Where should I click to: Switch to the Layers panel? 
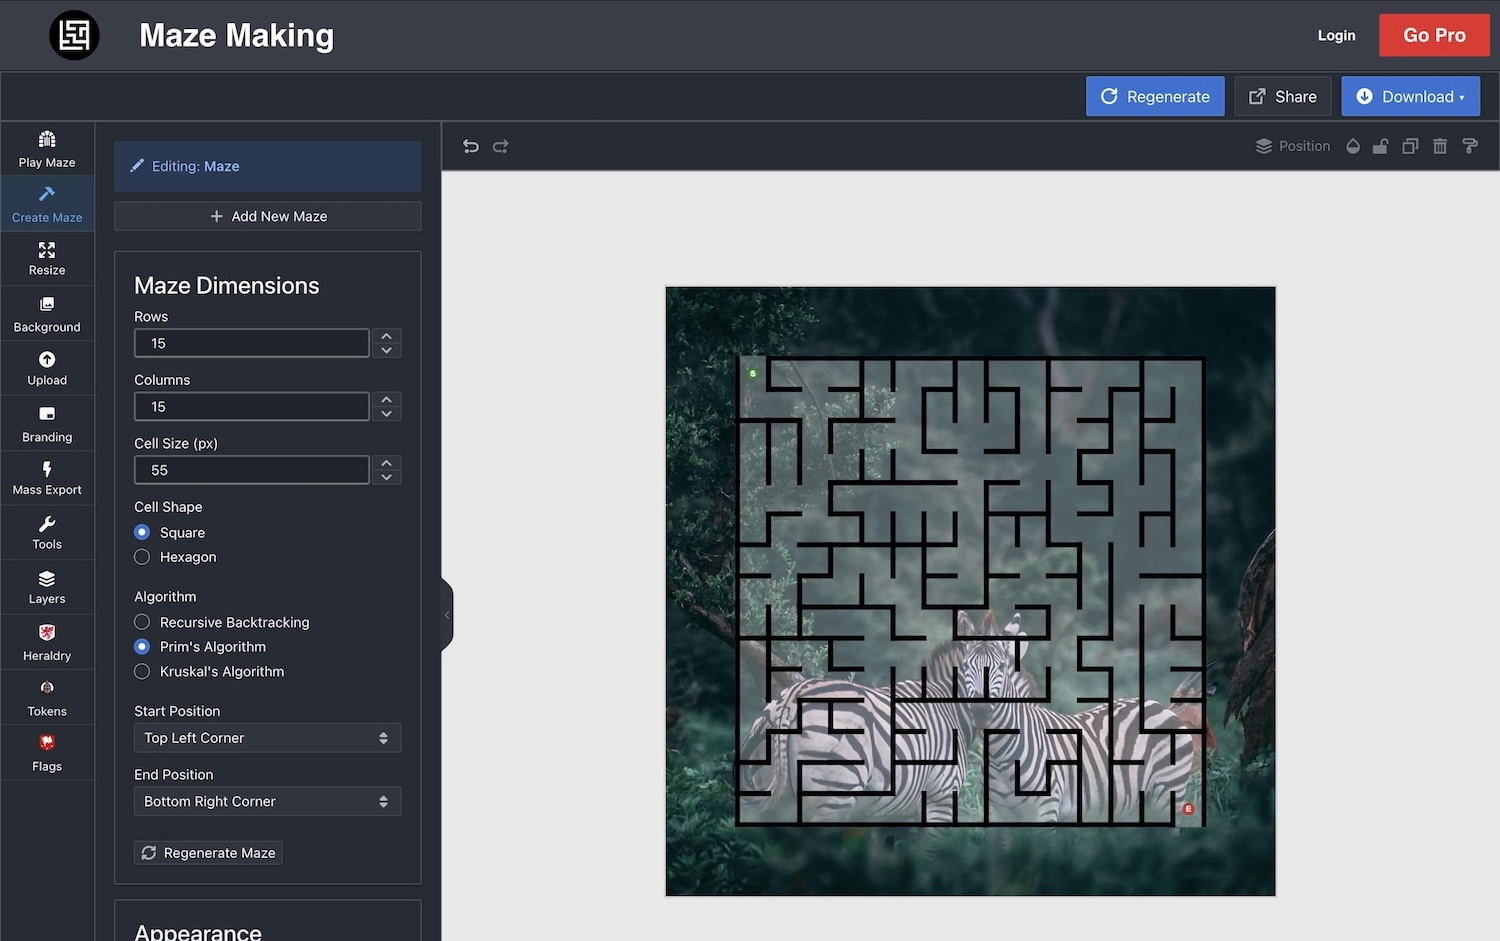46,587
